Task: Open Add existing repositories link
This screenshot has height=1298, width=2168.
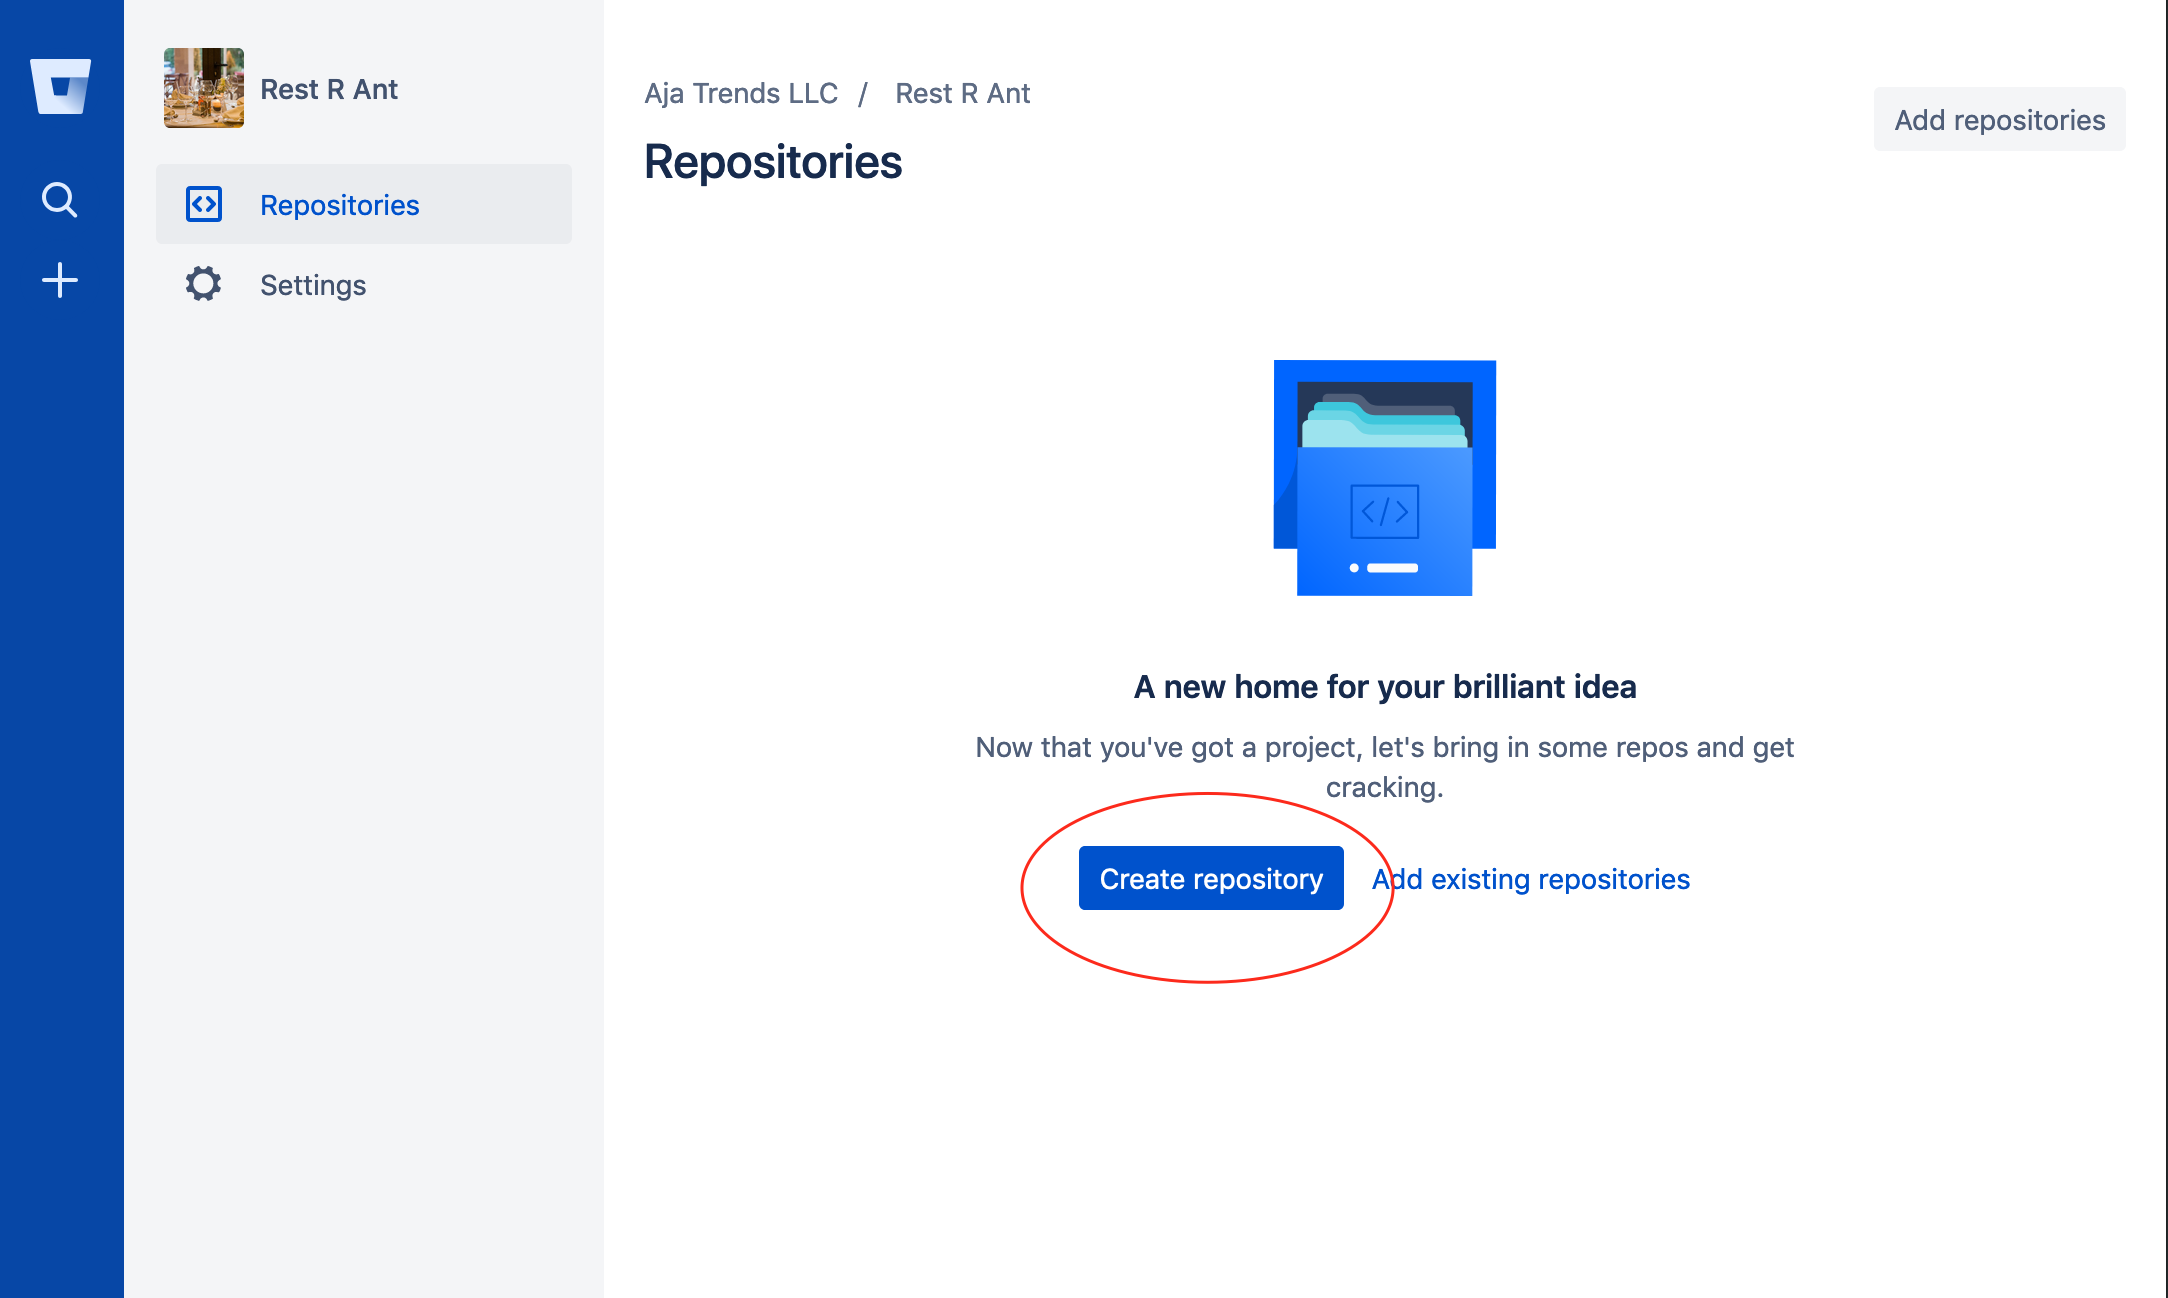Action: point(1531,879)
